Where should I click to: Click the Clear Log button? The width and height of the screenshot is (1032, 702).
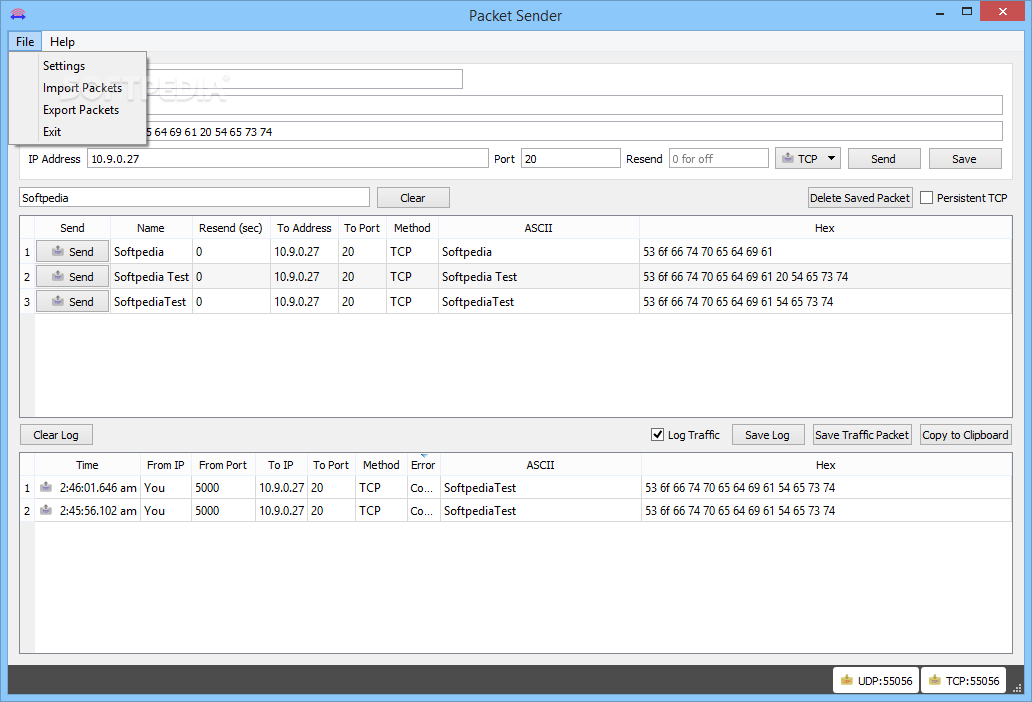click(x=56, y=435)
